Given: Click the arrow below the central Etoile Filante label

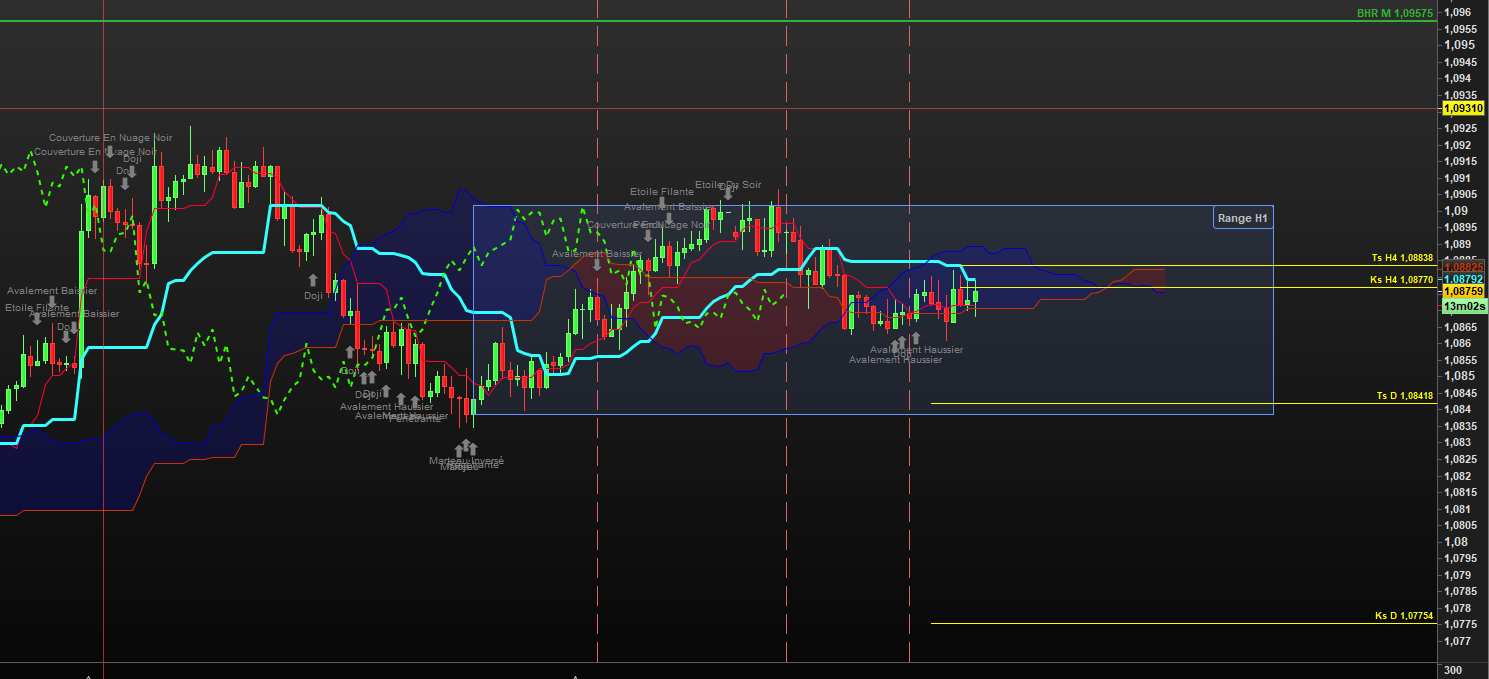Looking at the screenshot, I should click(662, 203).
